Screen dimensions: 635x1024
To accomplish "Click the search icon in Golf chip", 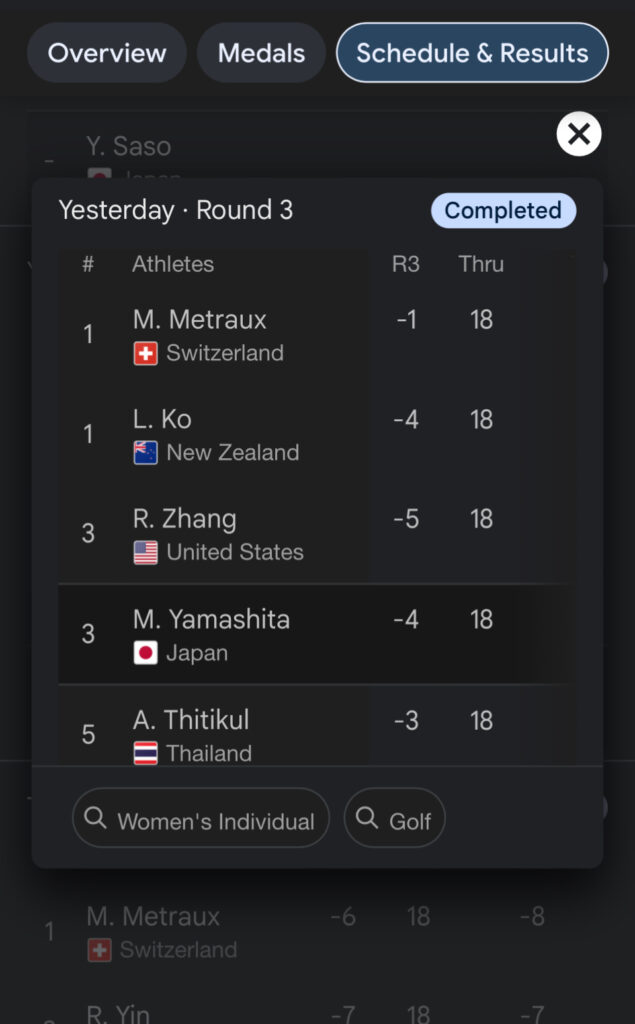I will 367,819.
